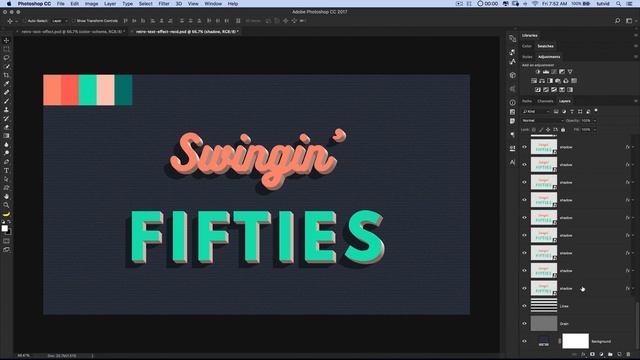Image resolution: width=640 pixels, height=360 pixels.
Task: Toggle the Auto-Select checkbox
Action: [x=24, y=21]
